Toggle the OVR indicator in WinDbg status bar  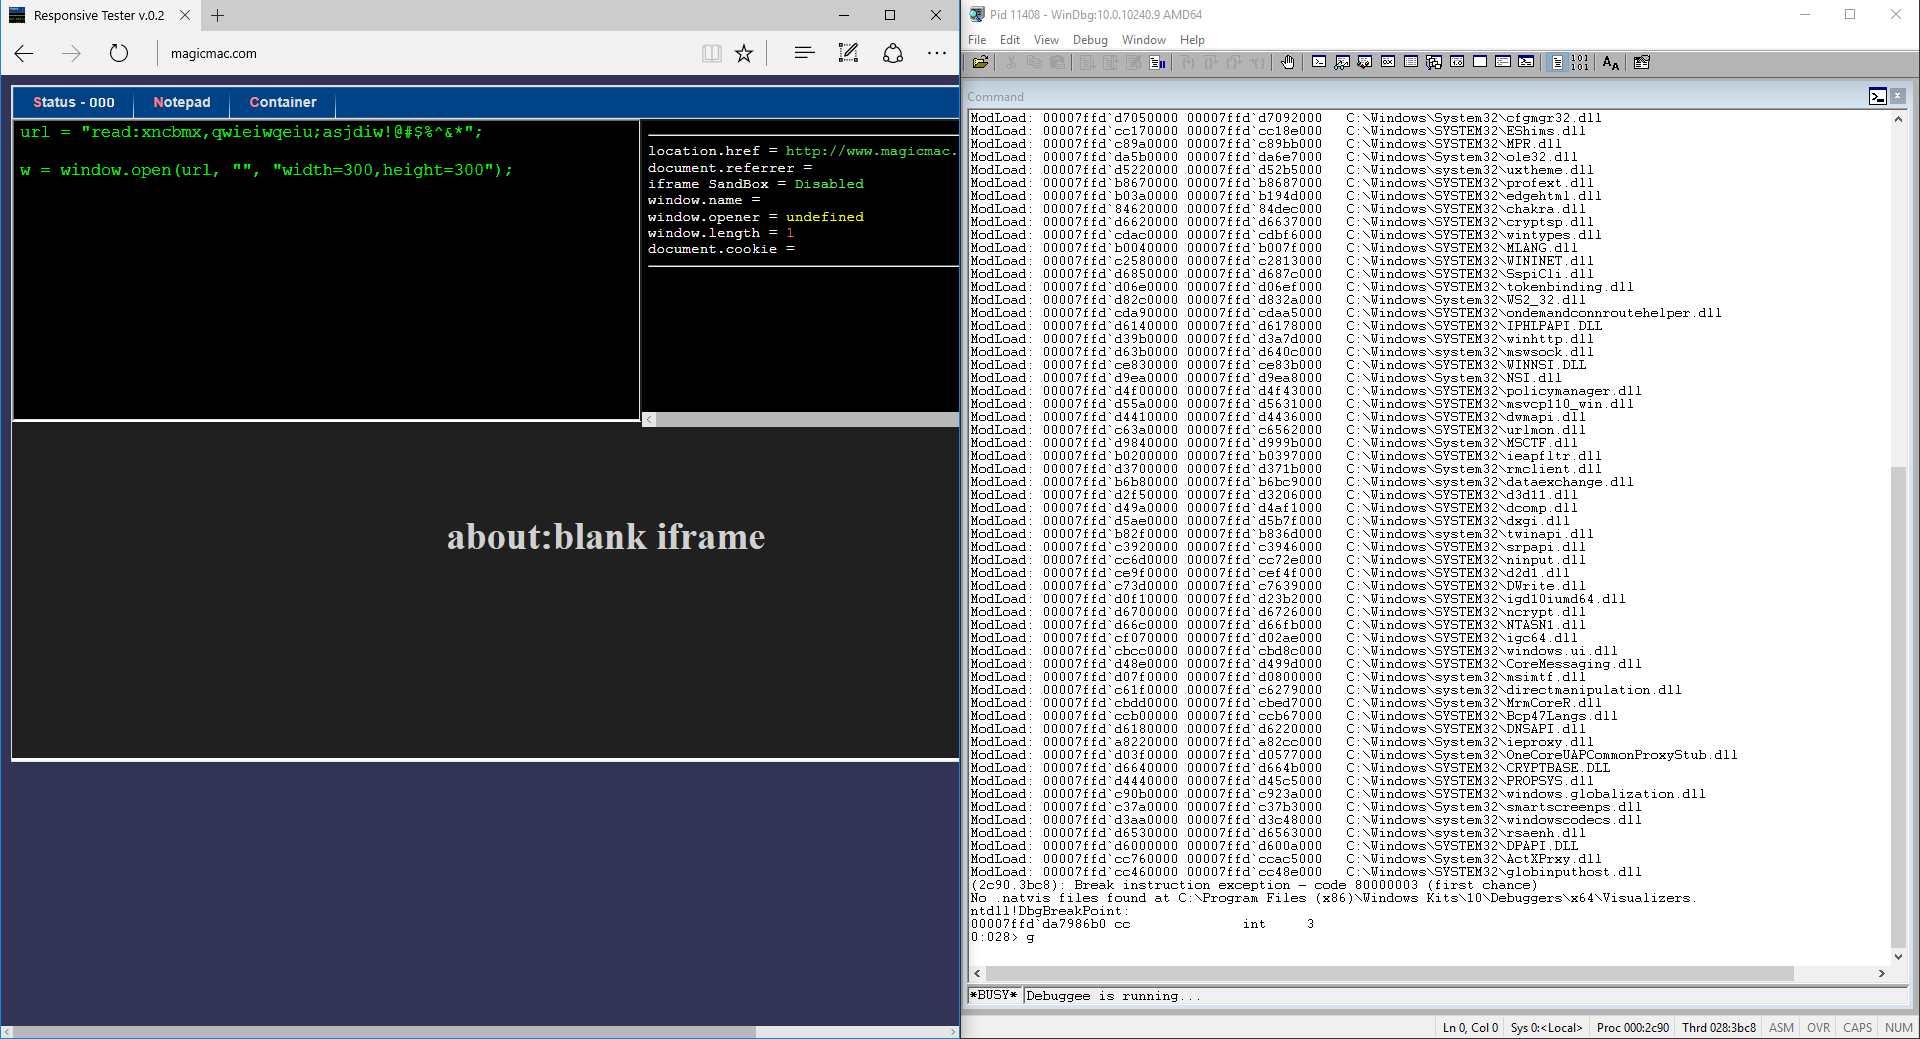pos(1819,1027)
